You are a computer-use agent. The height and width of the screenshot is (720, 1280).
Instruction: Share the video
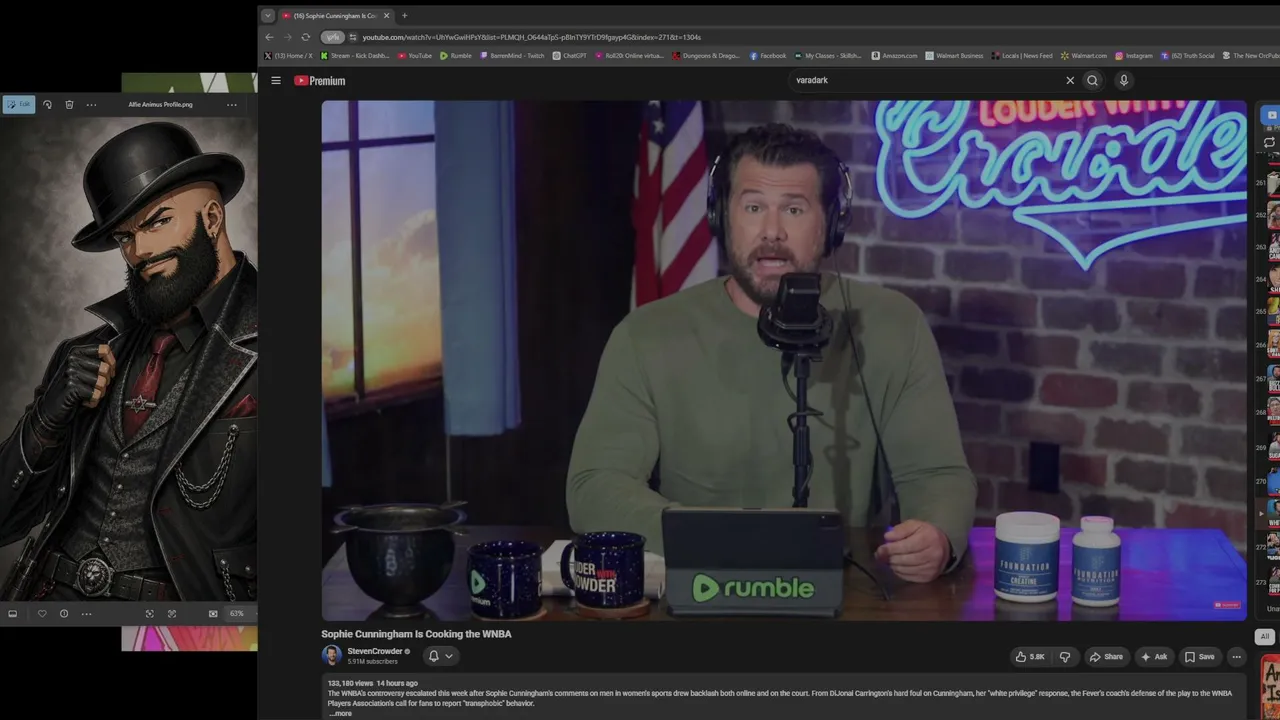click(x=1106, y=657)
